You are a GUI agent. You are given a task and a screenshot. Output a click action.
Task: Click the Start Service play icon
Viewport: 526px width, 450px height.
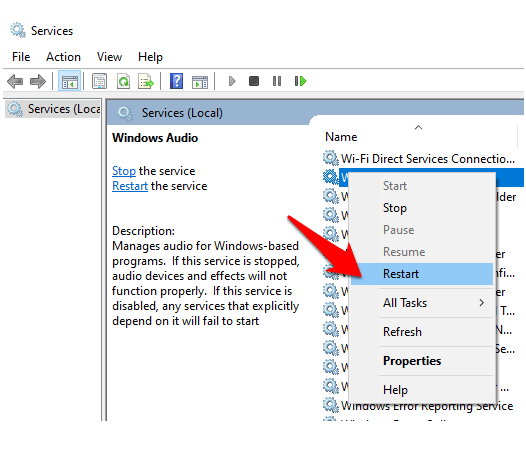[x=232, y=81]
